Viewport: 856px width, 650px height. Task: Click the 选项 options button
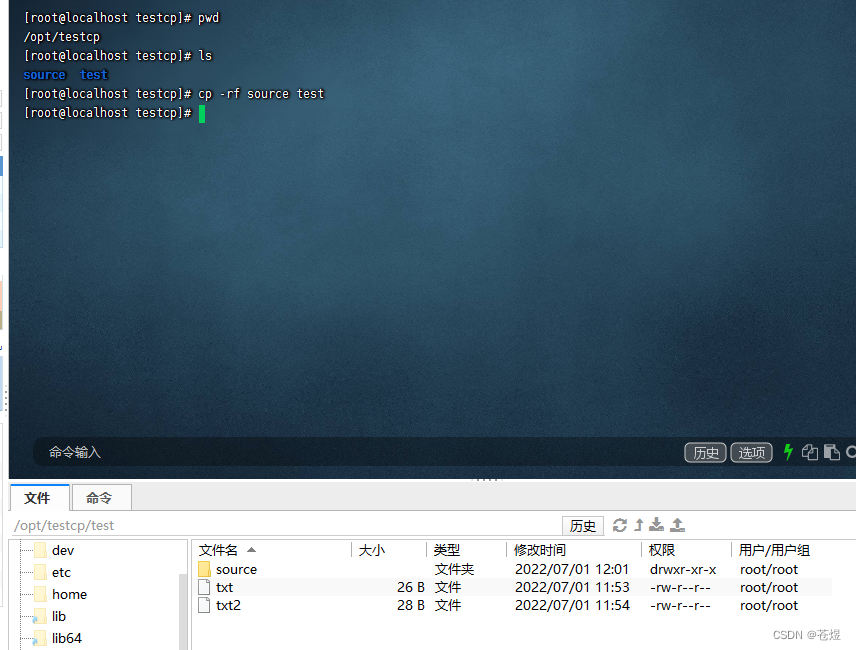click(751, 452)
